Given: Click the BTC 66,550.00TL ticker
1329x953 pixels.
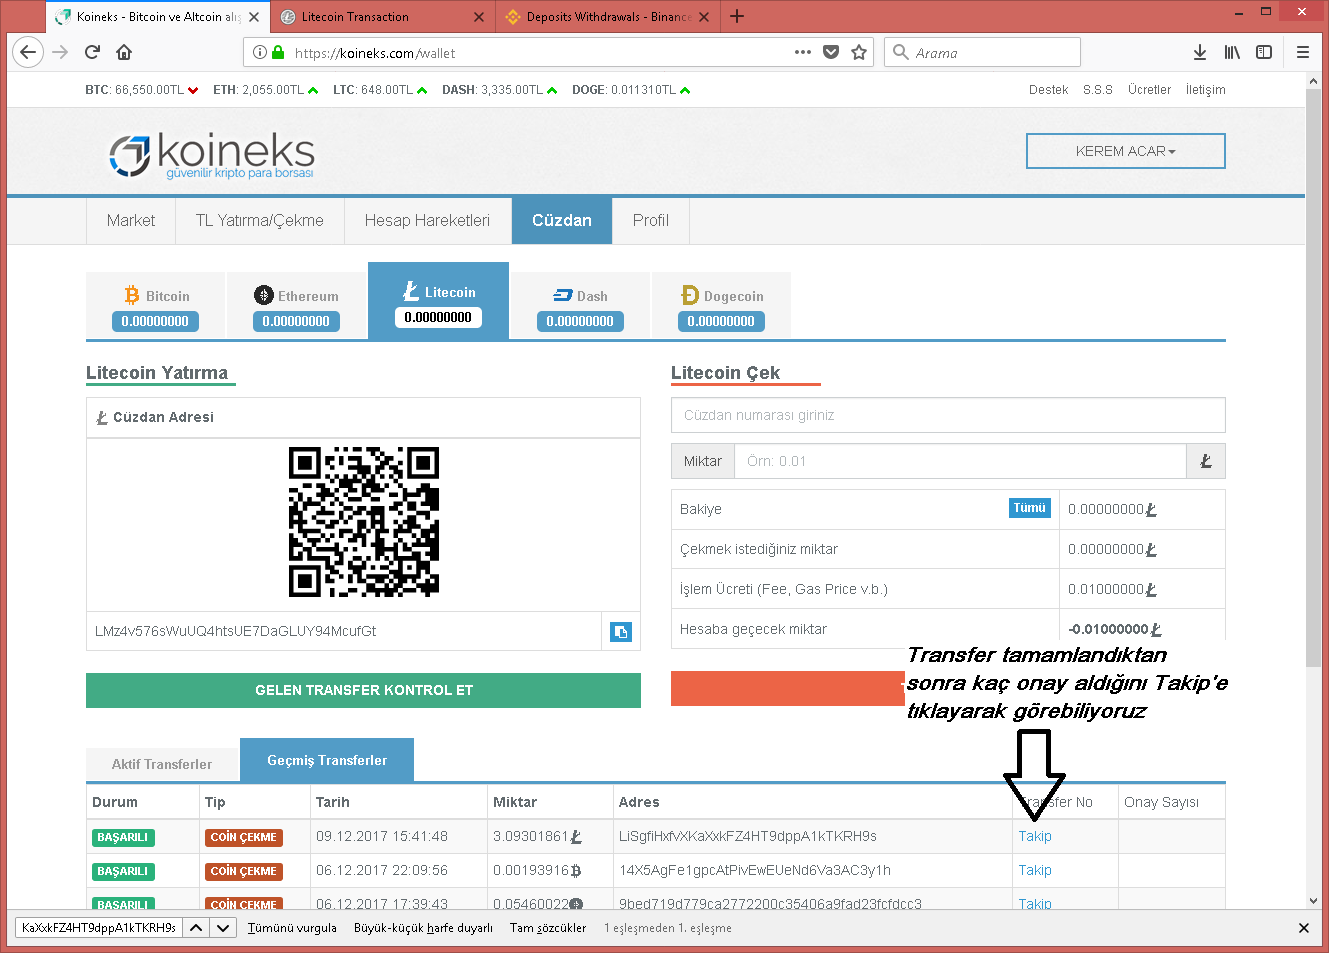Looking at the screenshot, I should [x=141, y=90].
